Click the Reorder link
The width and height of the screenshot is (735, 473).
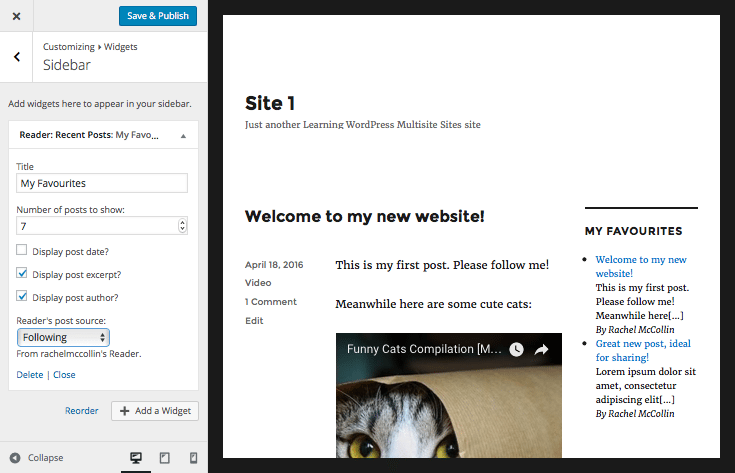[x=82, y=411]
